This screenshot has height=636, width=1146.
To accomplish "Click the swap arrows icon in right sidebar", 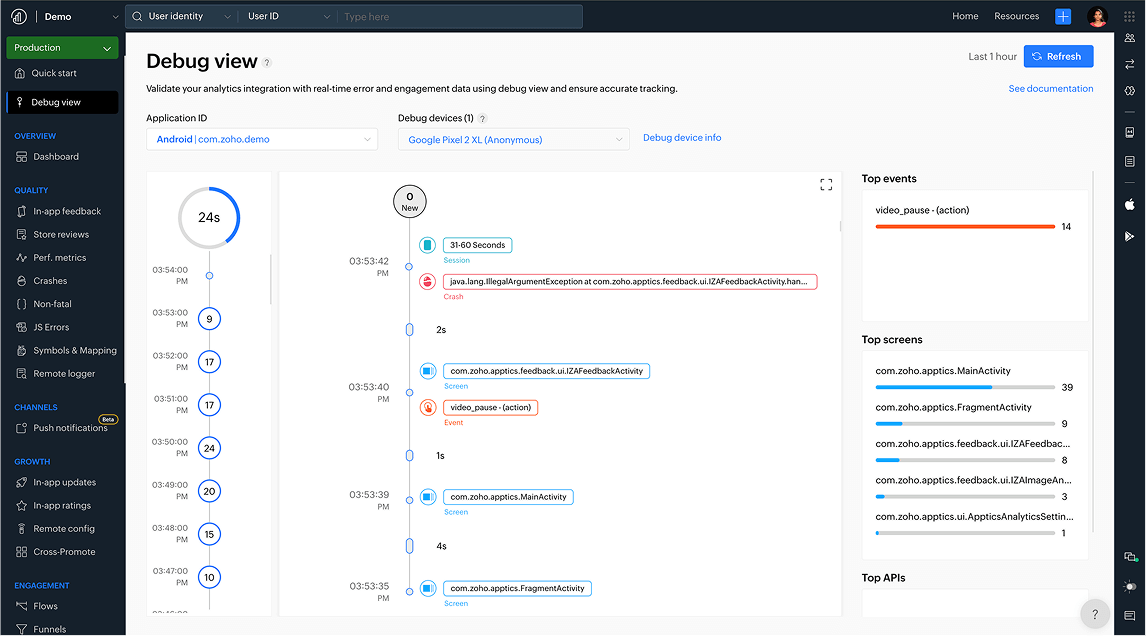I will (1129, 64).
